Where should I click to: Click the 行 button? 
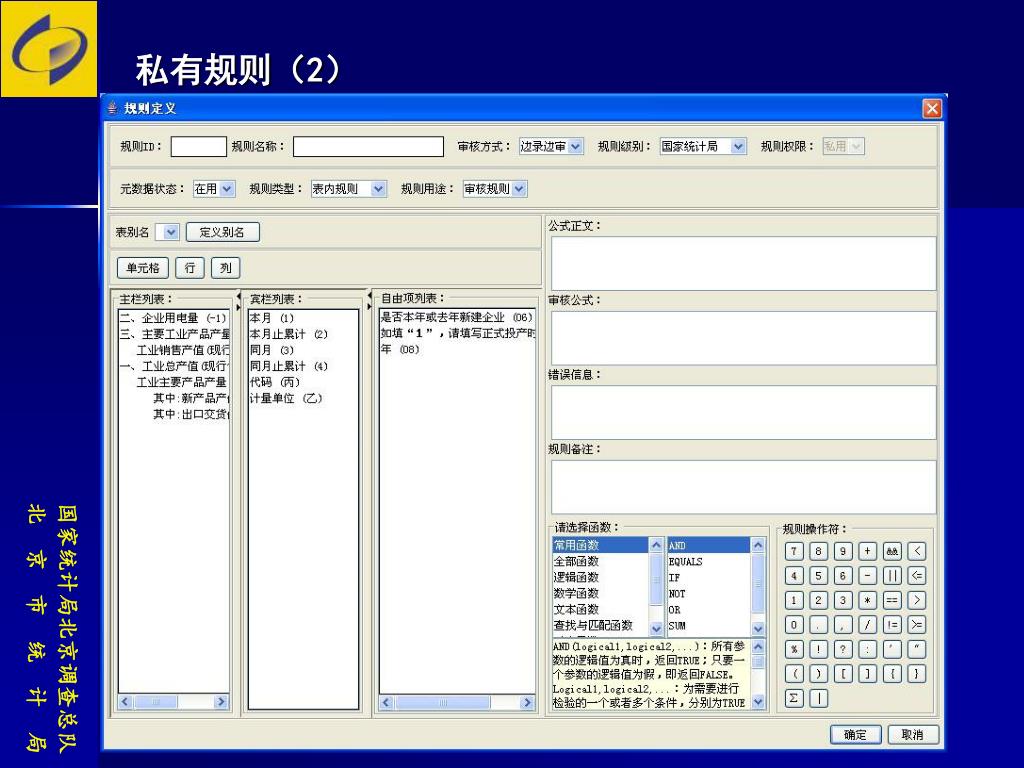[x=189, y=268]
